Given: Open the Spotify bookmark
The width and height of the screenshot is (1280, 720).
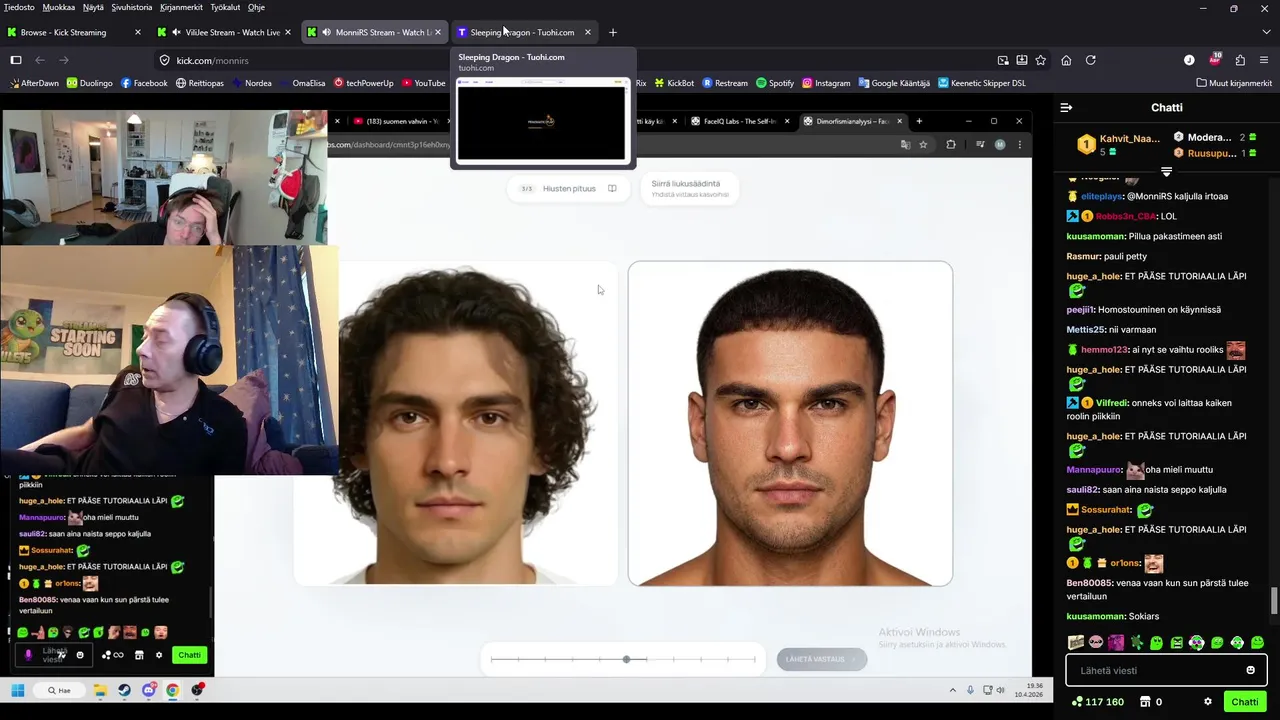Looking at the screenshot, I should (x=774, y=83).
